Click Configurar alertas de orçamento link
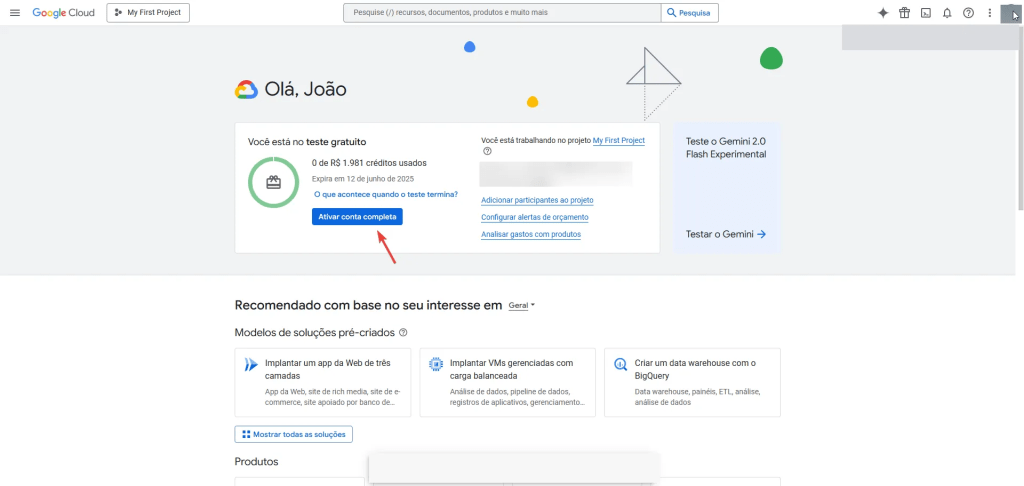Viewport: 1024px width, 486px height. (534, 217)
